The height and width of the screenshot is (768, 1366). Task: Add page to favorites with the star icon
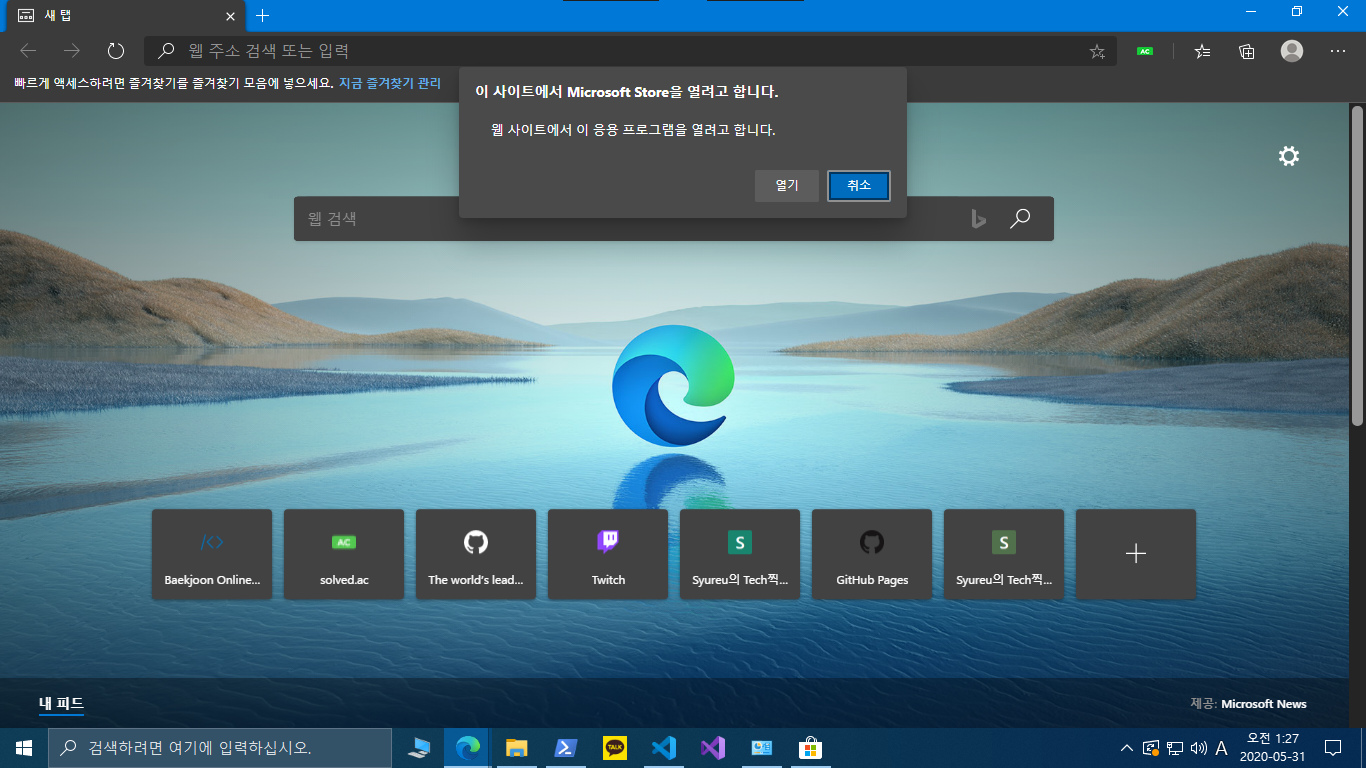tap(1097, 51)
